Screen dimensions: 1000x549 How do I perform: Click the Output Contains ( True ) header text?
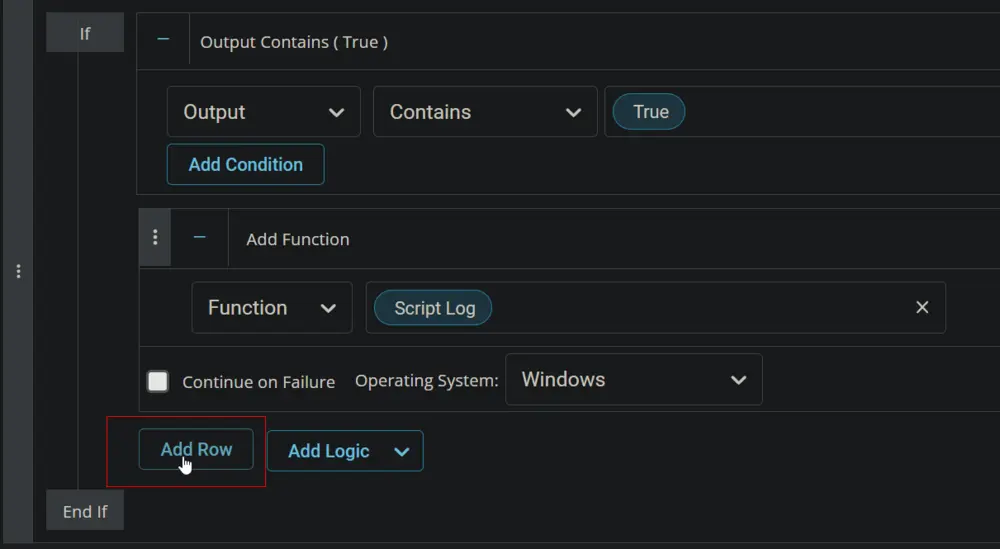[x=294, y=42]
